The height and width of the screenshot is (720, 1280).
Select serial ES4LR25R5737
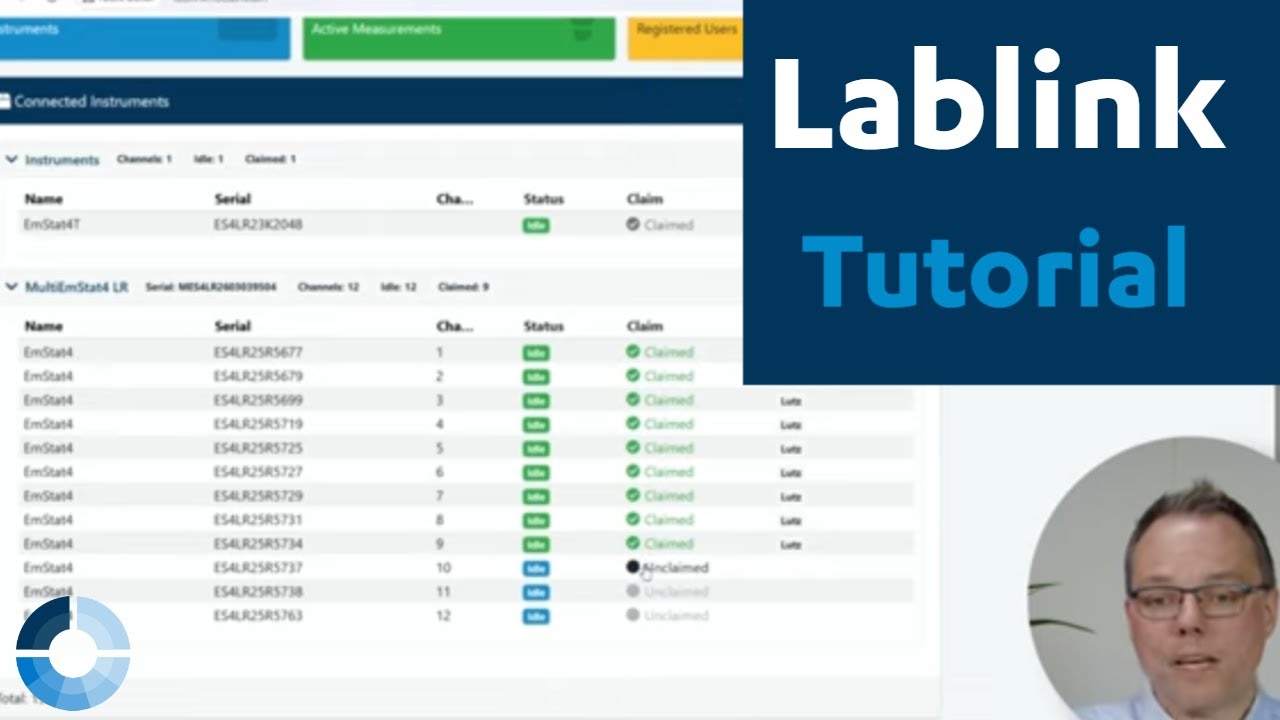pyautogui.click(x=258, y=567)
